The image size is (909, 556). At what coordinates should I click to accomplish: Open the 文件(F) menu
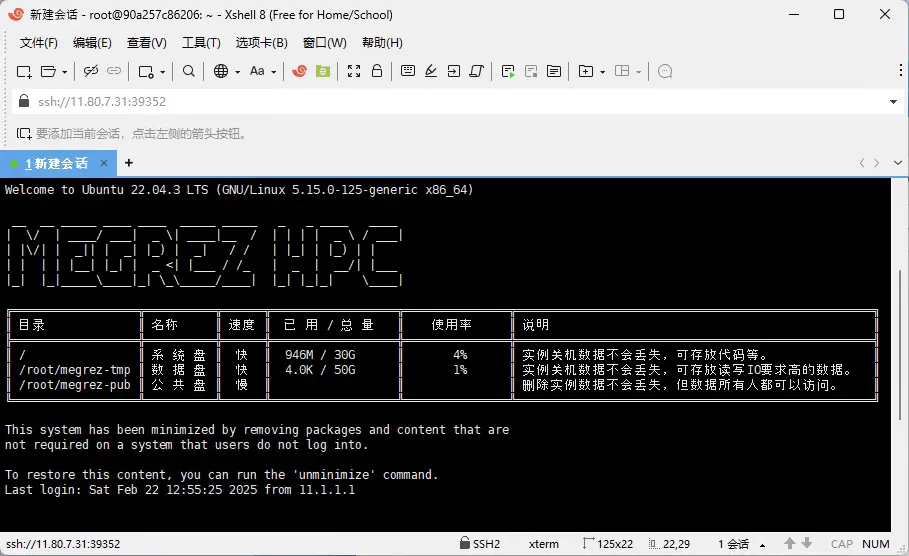[39, 43]
